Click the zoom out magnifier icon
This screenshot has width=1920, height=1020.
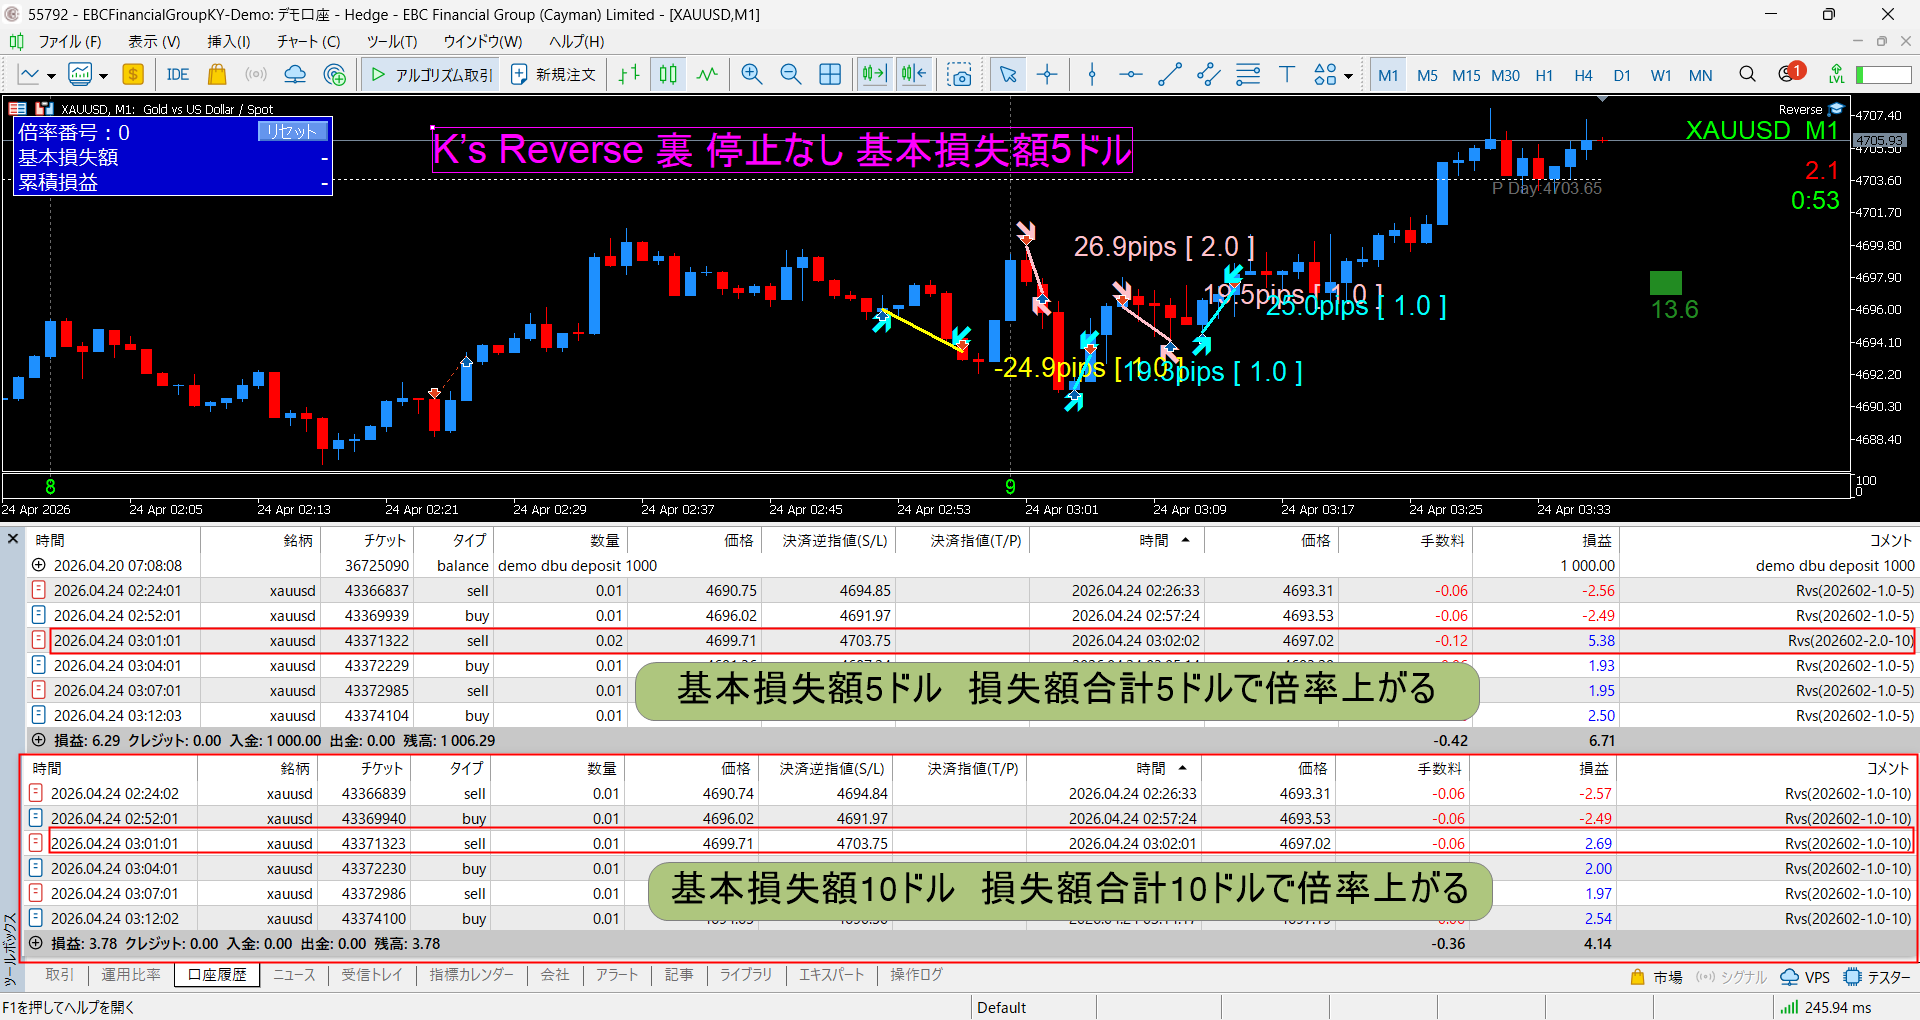coord(790,75)
